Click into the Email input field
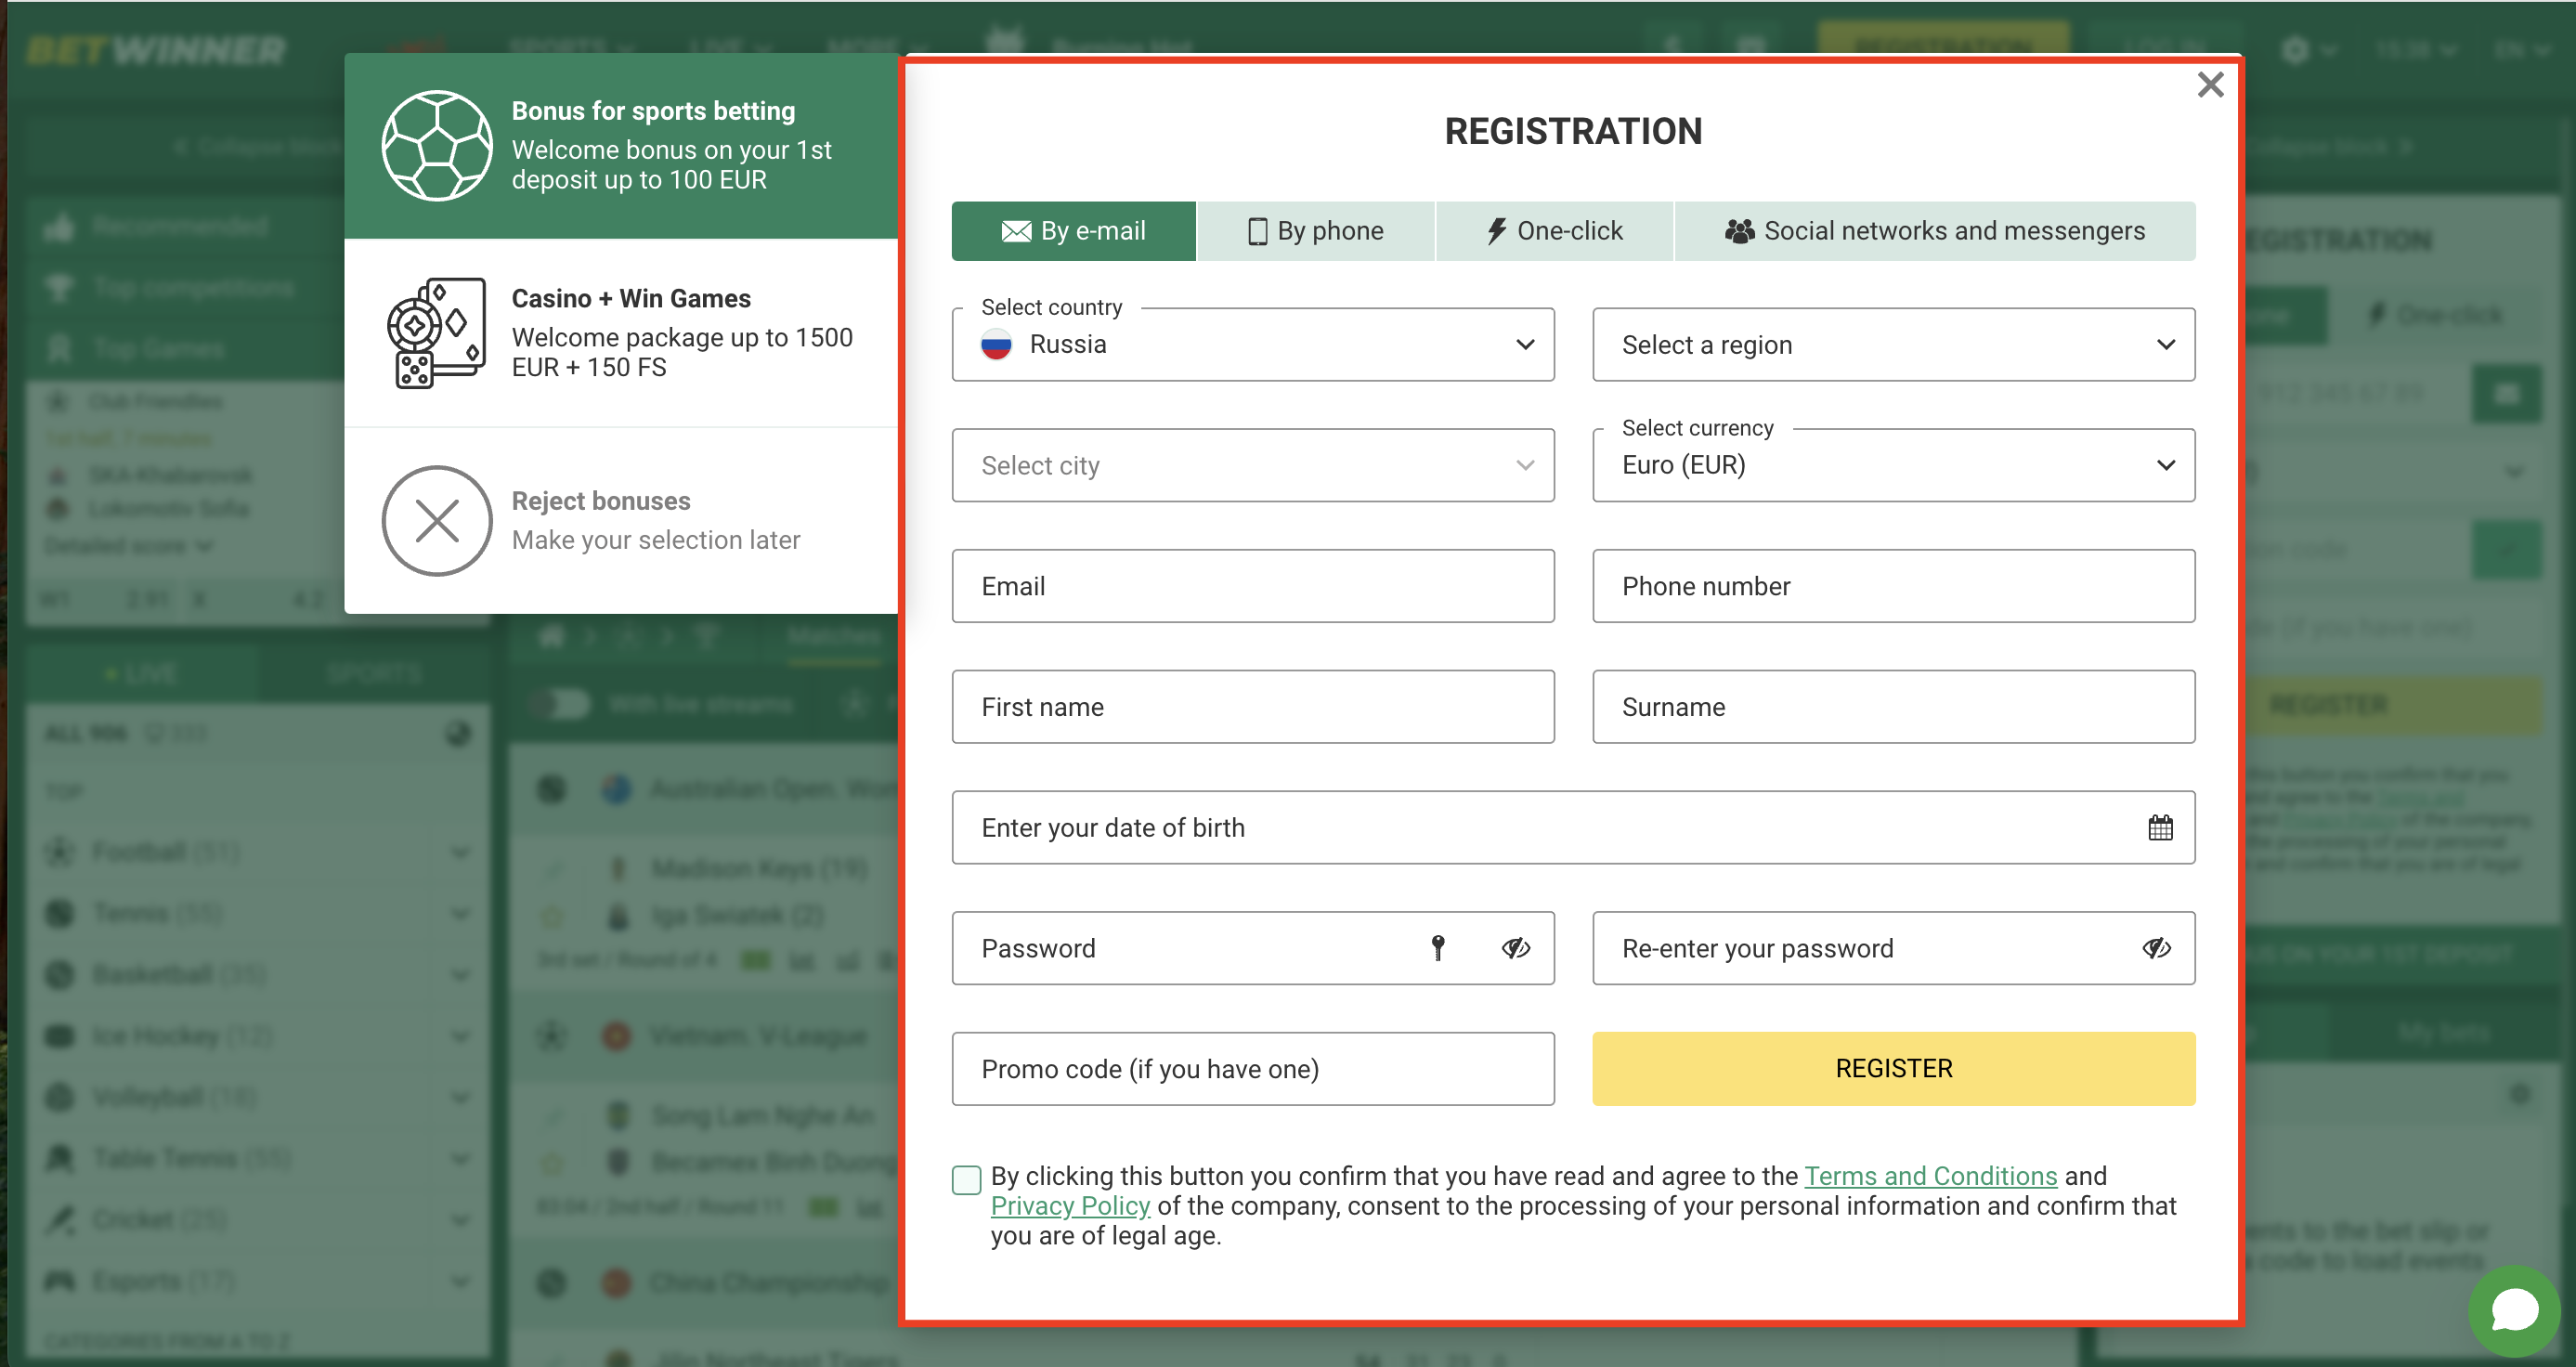The width and height of the screenshot is (2576, 1367). coord(1253,586)
